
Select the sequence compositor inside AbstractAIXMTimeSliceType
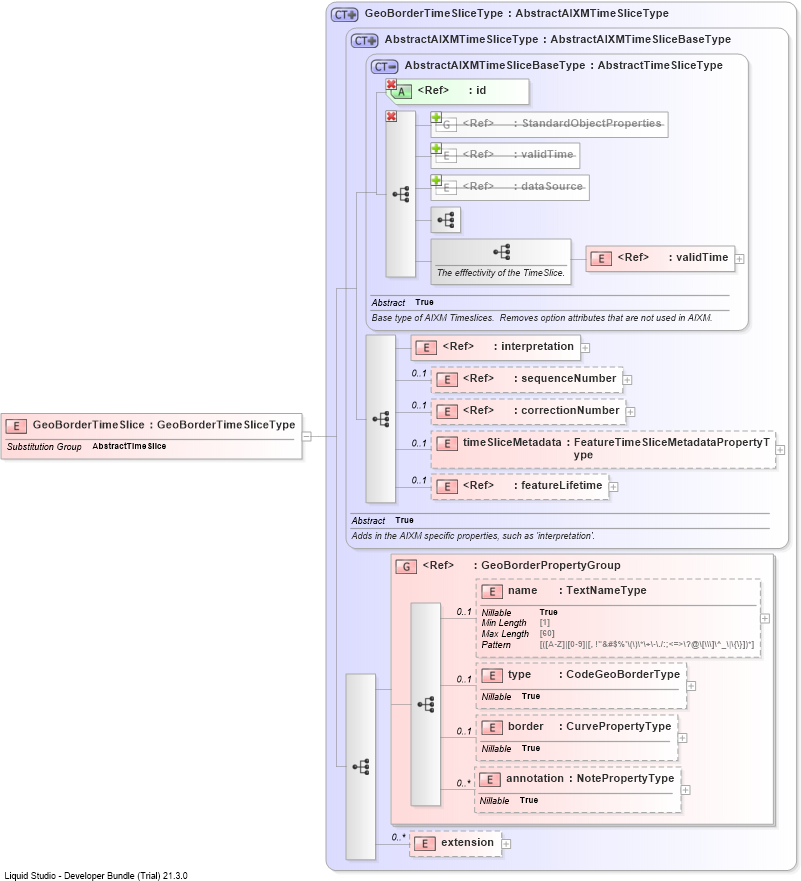[381, 419]
